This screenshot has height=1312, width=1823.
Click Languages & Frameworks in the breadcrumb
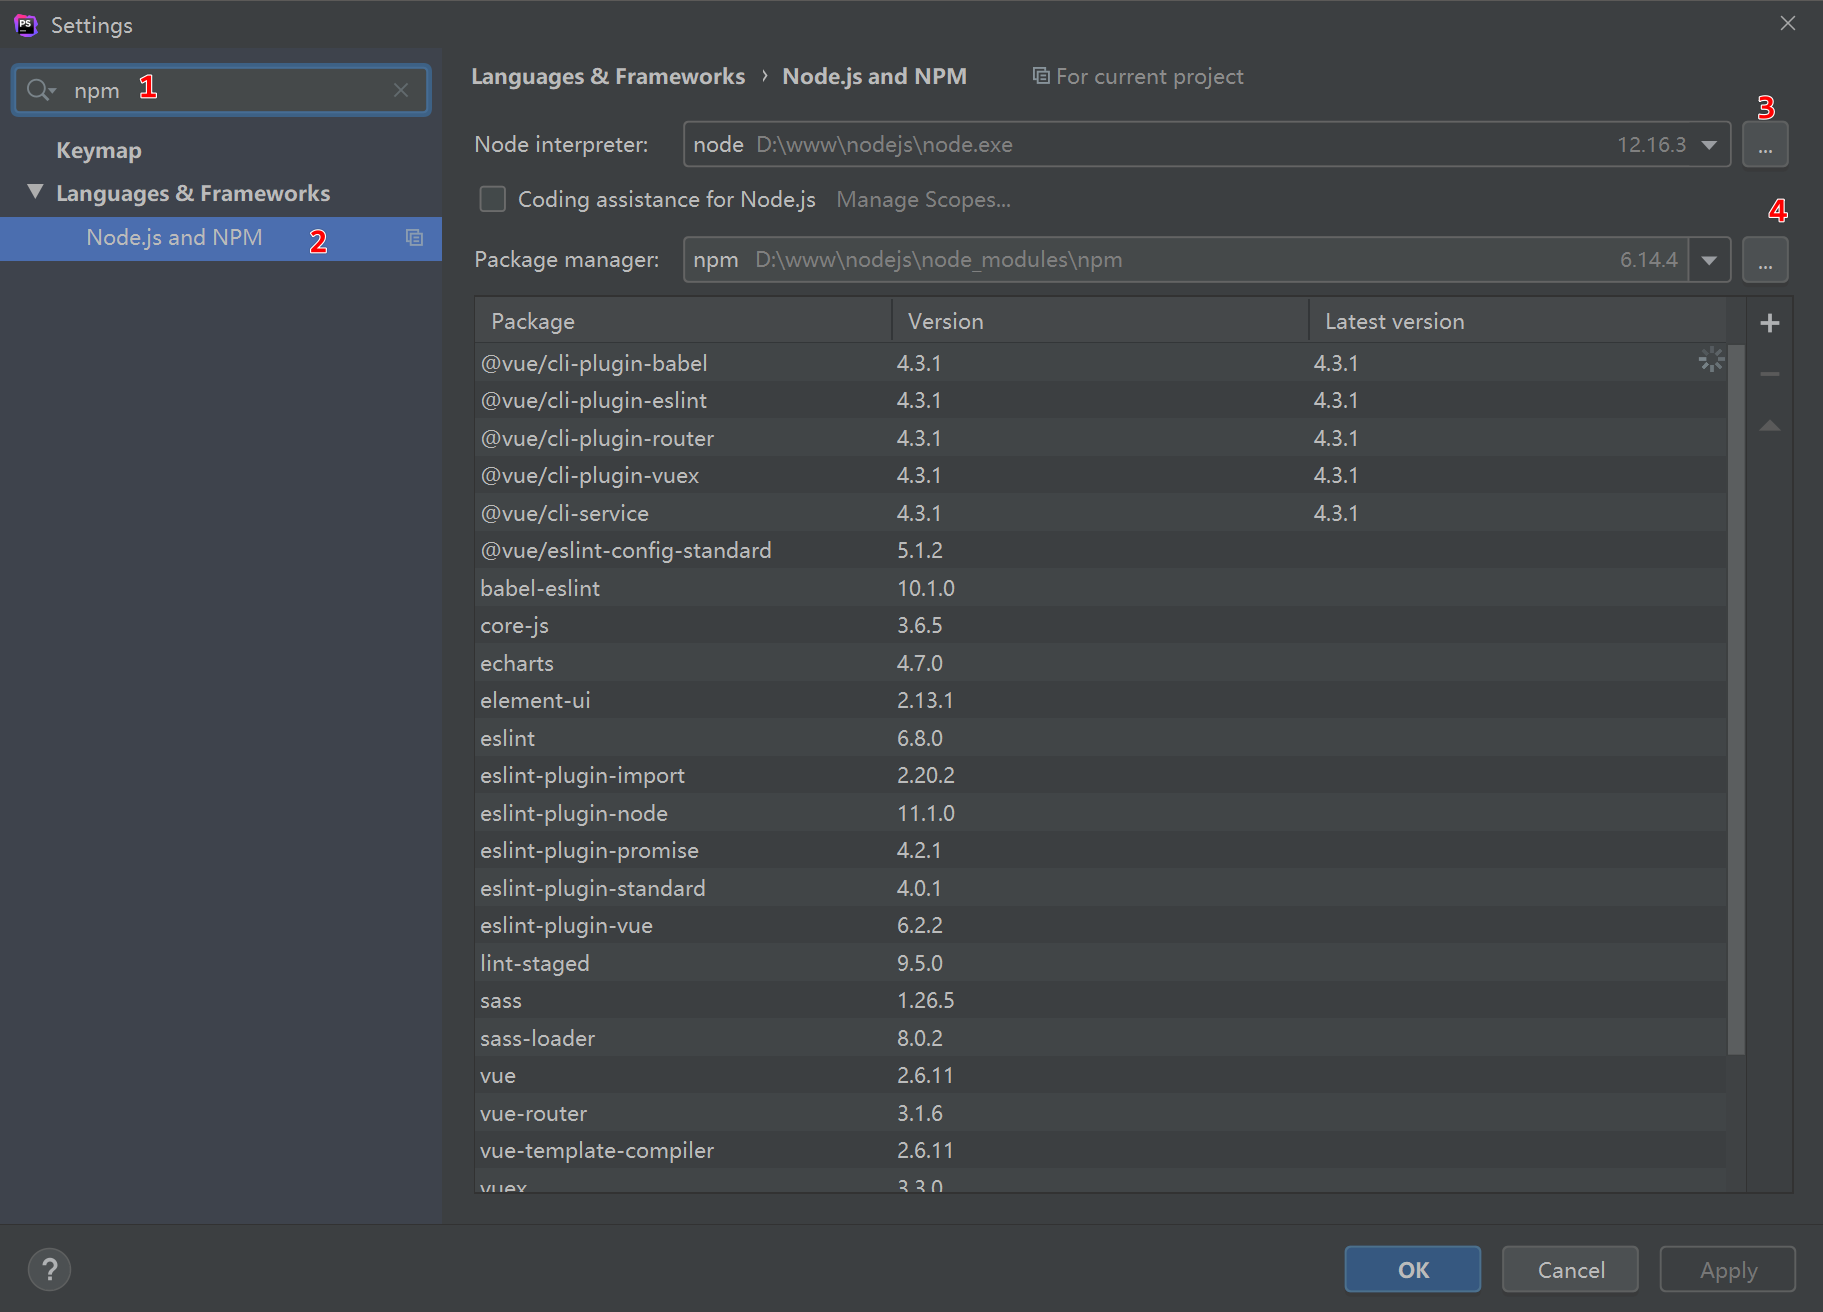point(608,76)
